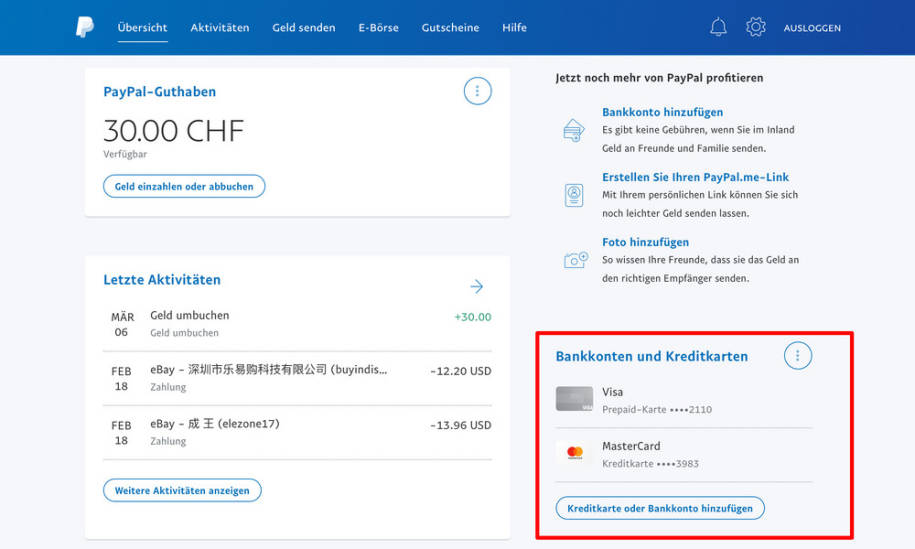This screenshot has width=915, height=549.
Task: Select Visa Prepaid-Karte ending 2110
Action: coord(683,400)
